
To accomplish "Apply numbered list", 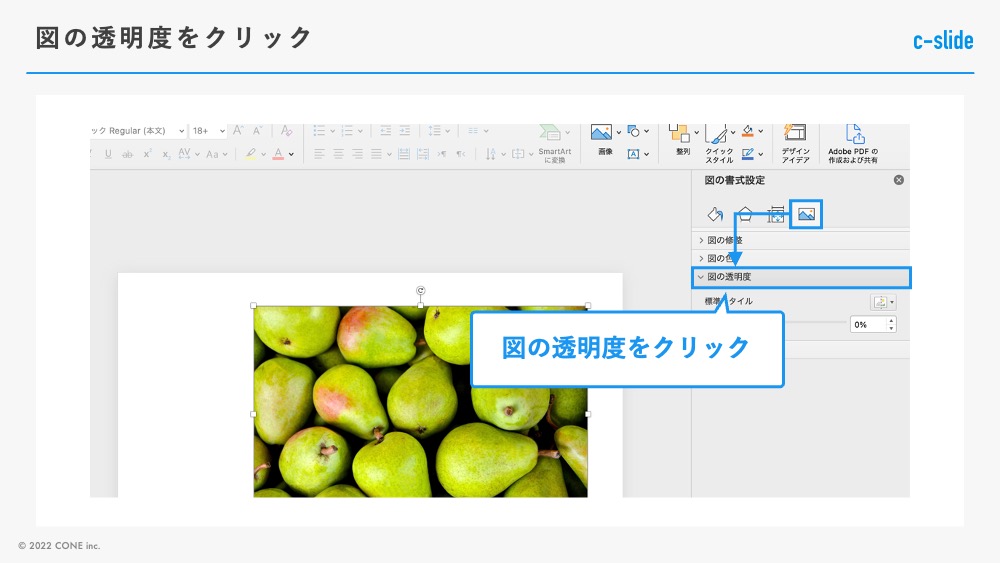I will pos(348,131).
